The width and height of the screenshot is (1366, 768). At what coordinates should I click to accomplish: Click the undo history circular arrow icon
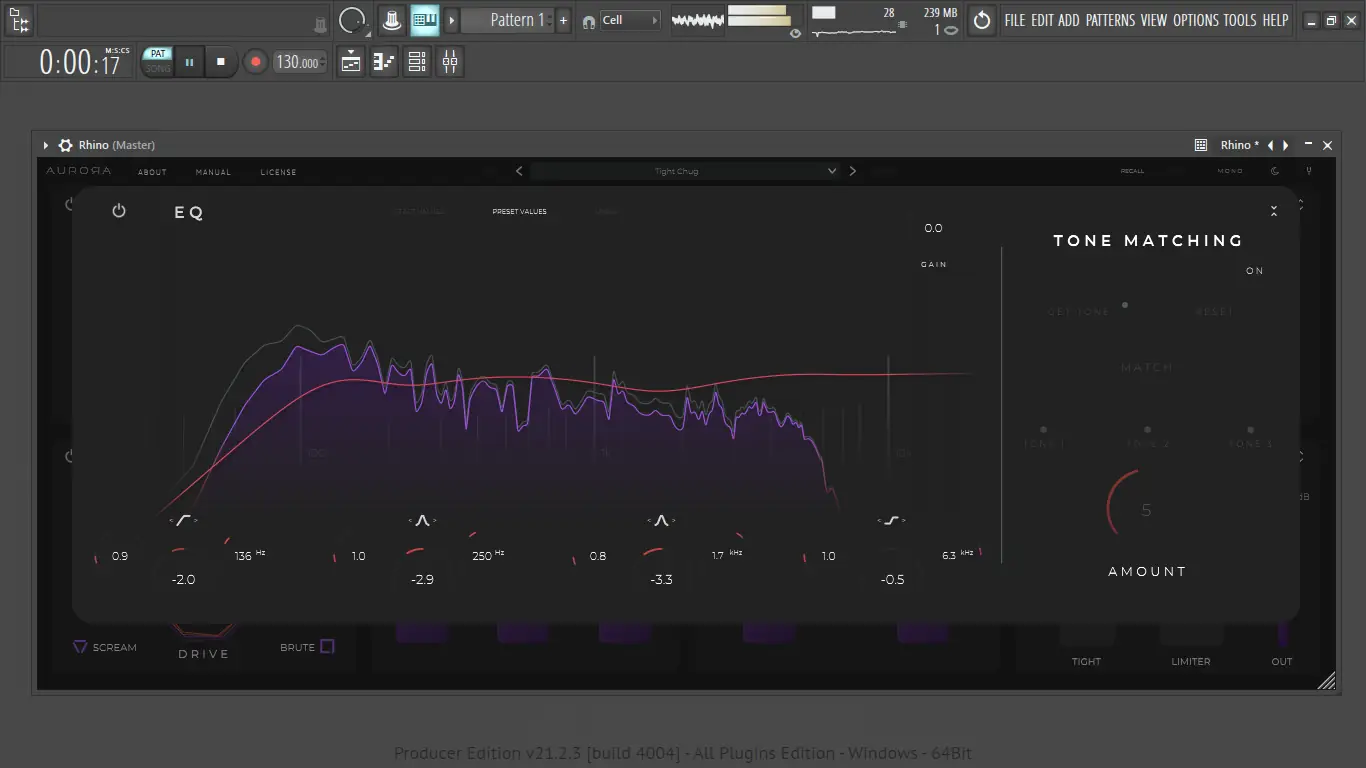tap(982, 20)
